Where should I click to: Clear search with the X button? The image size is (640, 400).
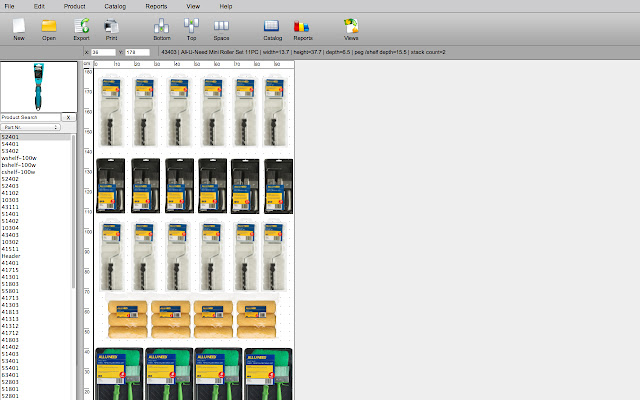tap(69, 117)
